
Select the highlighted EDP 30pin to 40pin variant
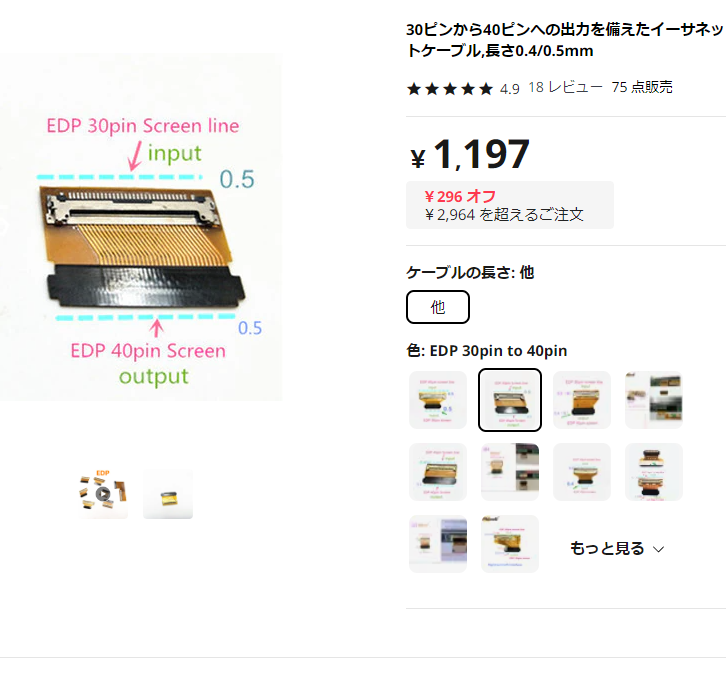[x=510, y=400]
